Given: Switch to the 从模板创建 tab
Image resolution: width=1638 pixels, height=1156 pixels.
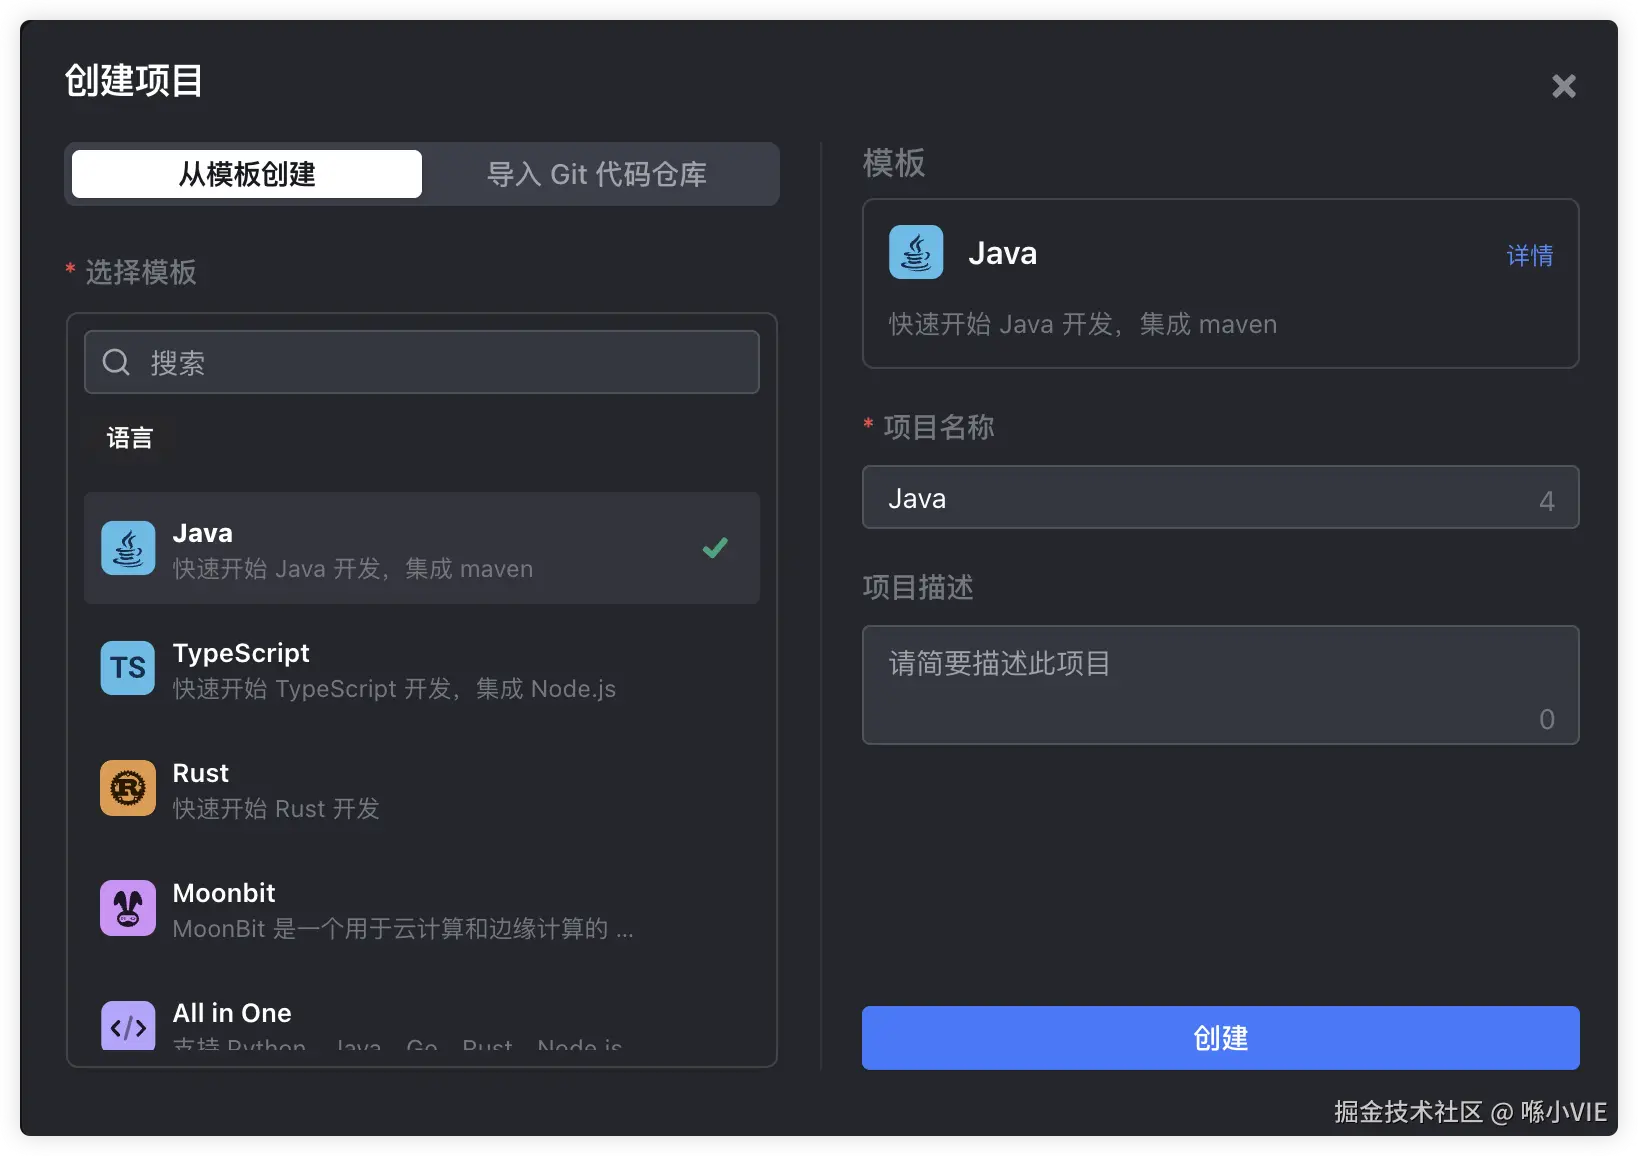Looking at the screenshot, I should point(247,174).
